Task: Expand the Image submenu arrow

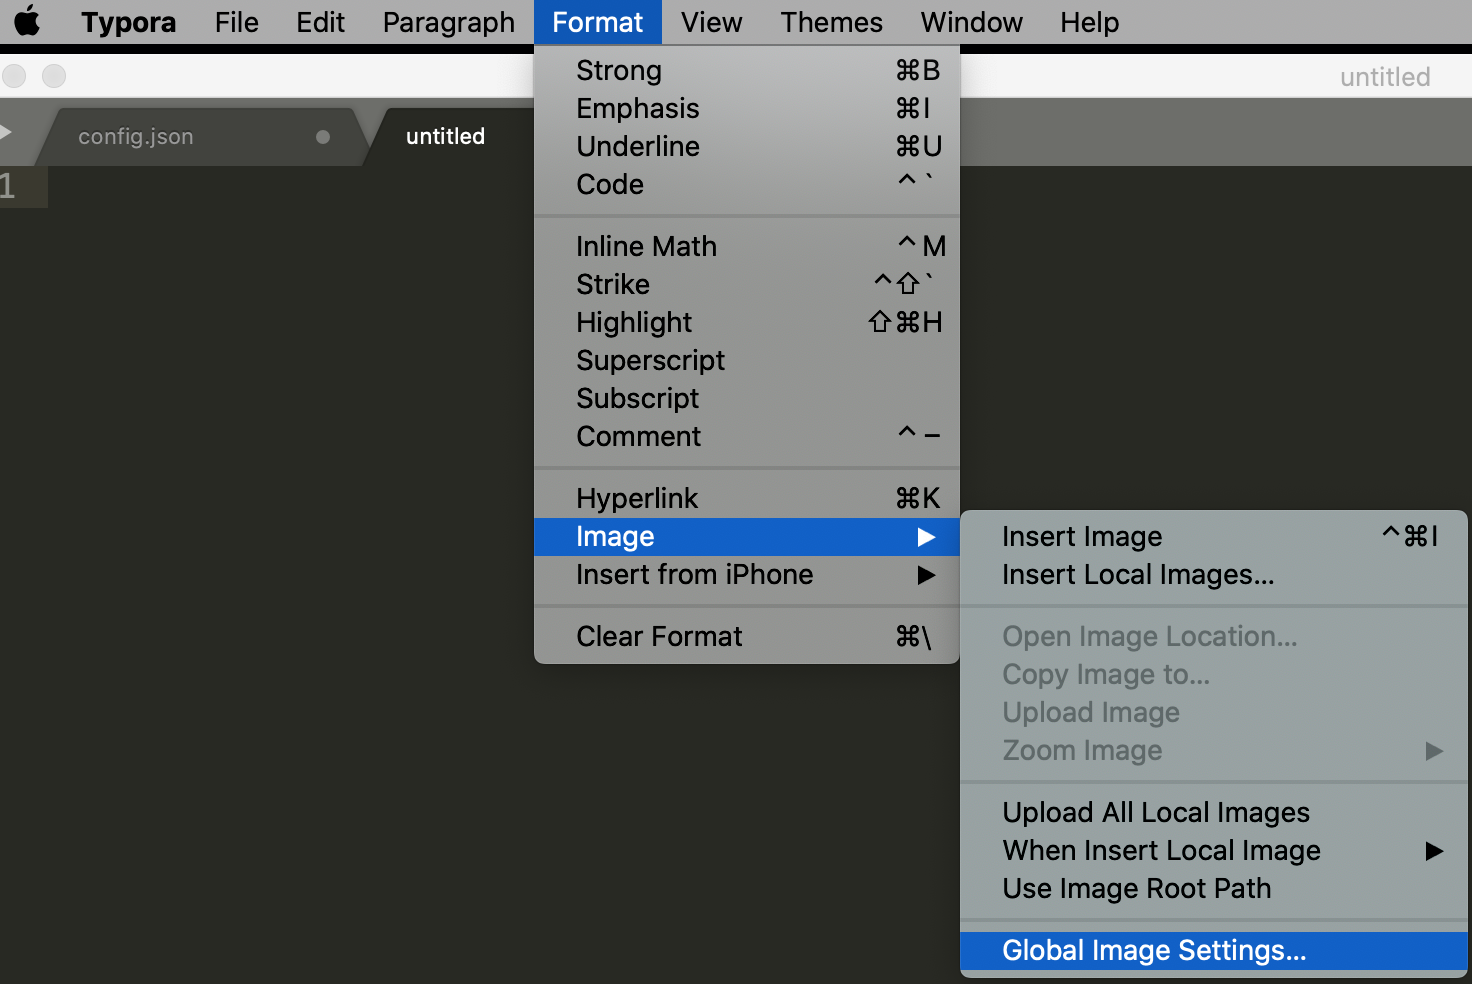Action: point(926,537)
